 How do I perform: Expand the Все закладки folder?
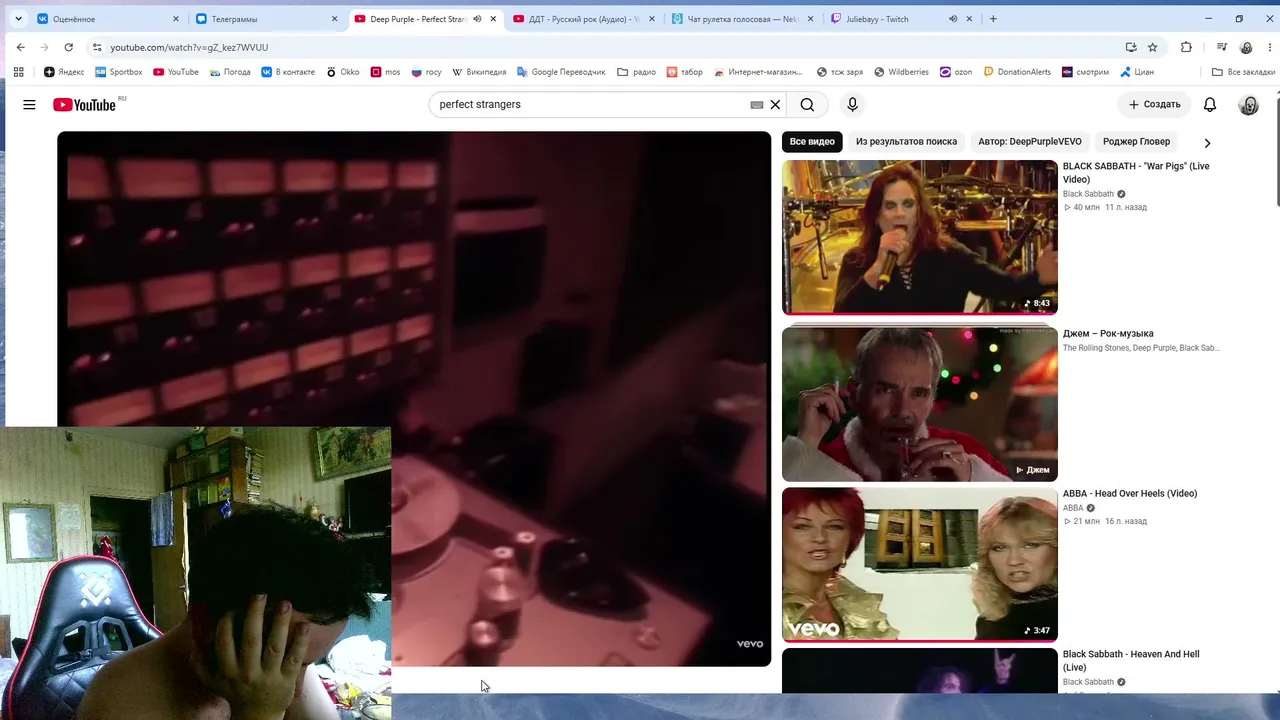tap(1243, 72)
